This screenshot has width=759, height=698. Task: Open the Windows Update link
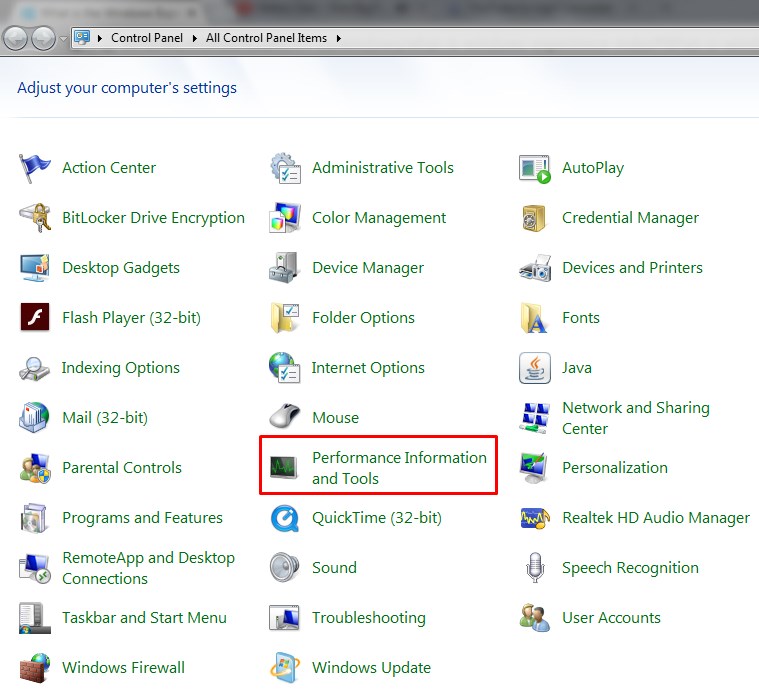point(371,668)
